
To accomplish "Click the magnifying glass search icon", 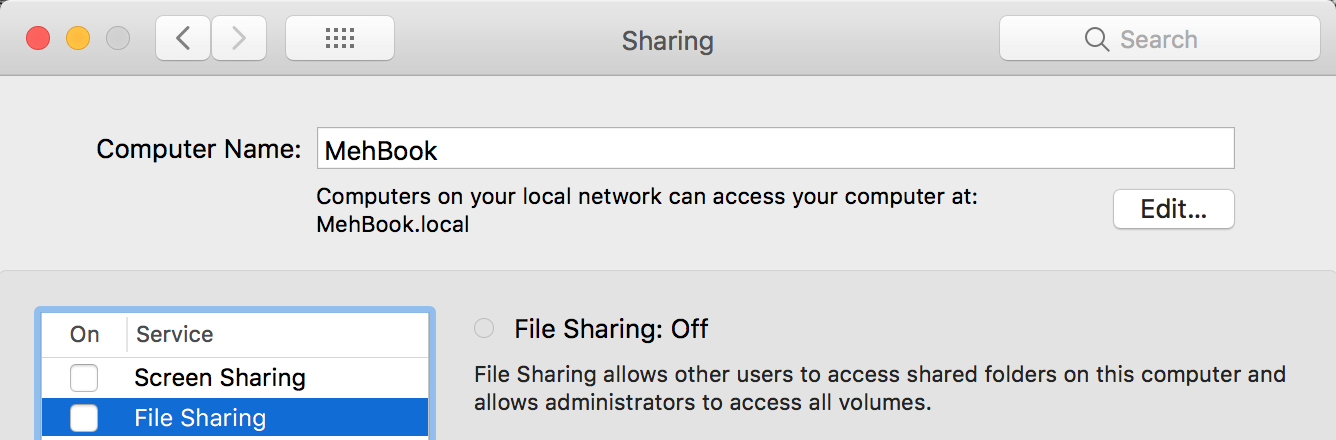I will [1097, 40].
